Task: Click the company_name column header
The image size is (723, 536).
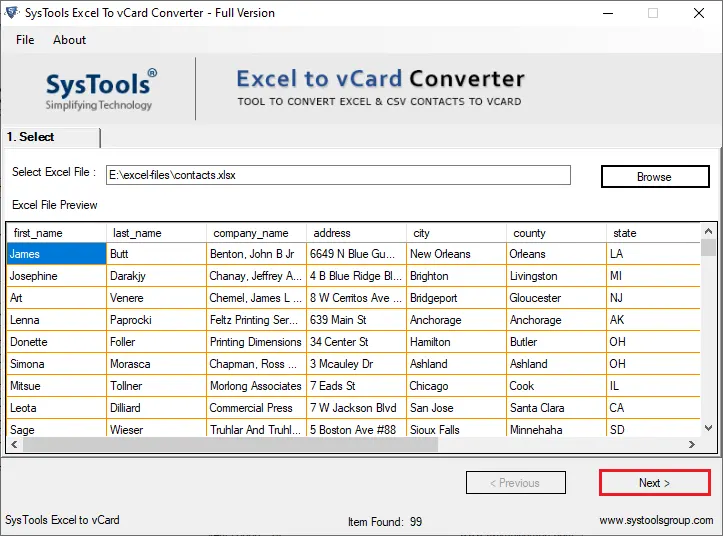Action: coord(256,233)
